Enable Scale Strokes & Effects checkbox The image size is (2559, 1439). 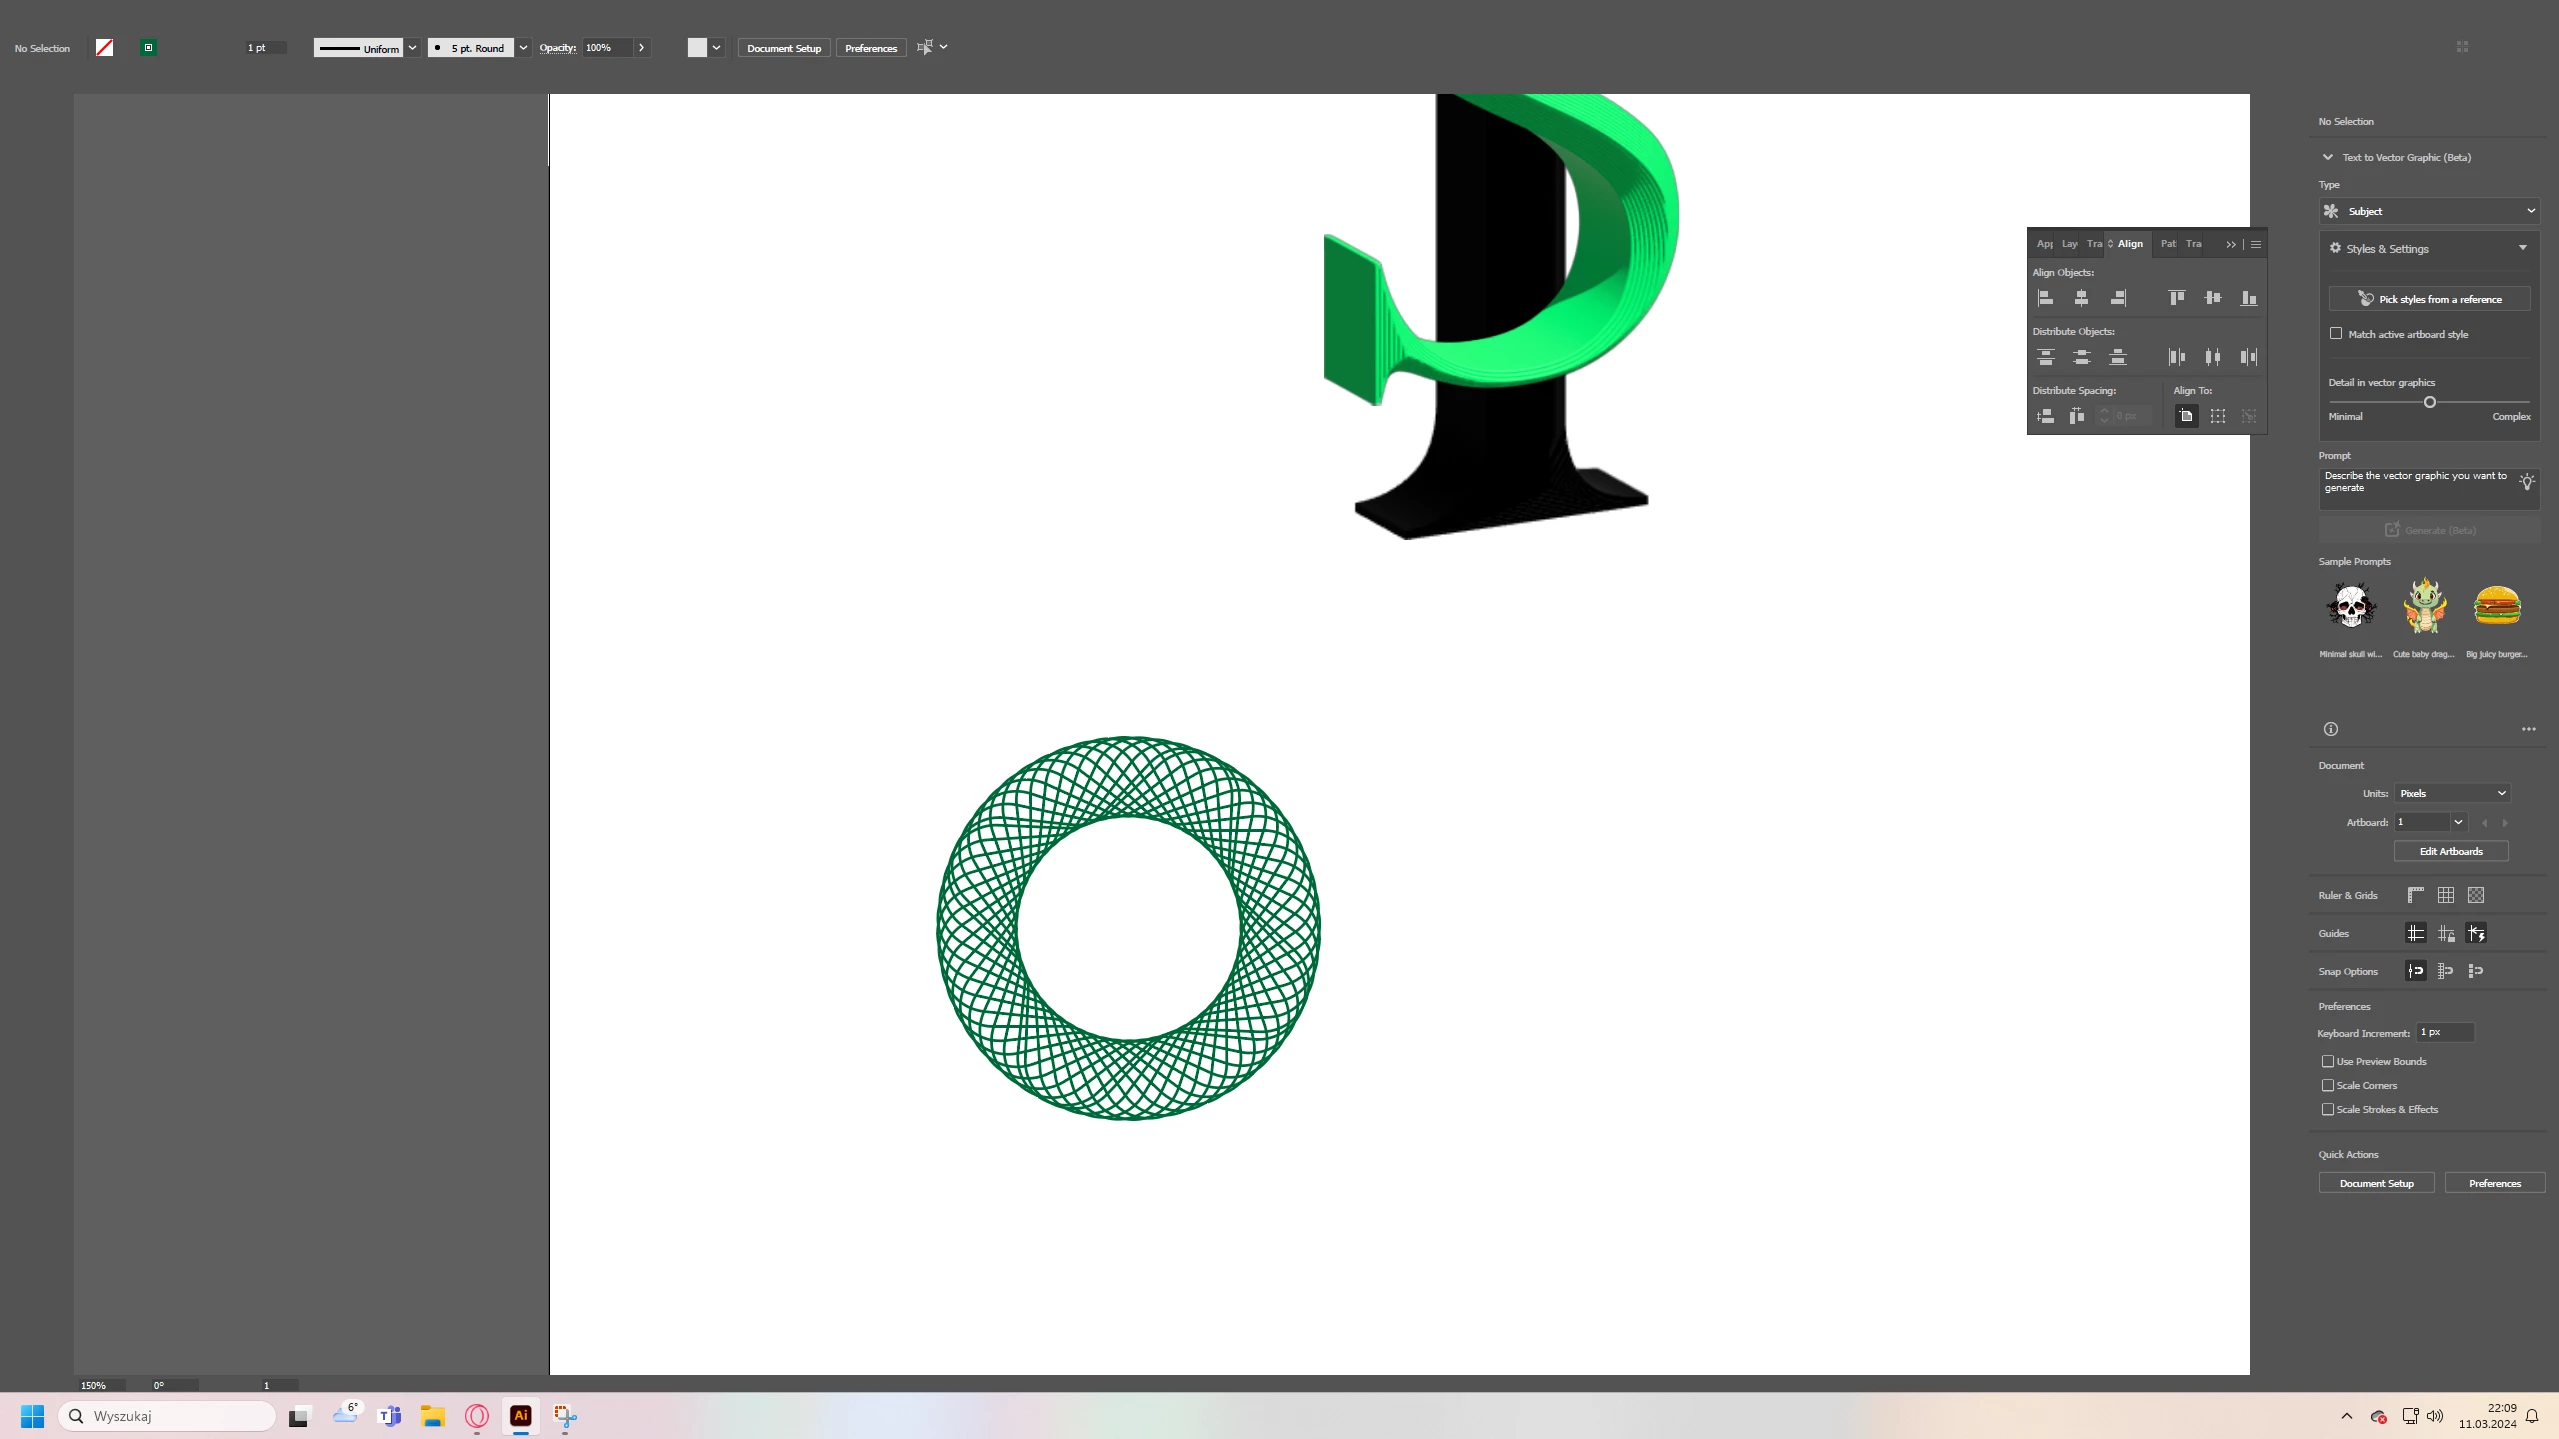tap(2328, 1109)
